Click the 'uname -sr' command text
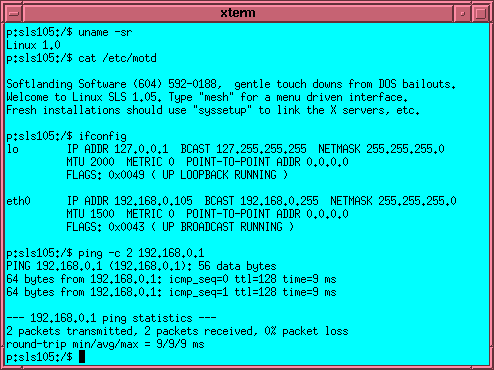This screenshot has height=370, width=494. click(105, 32)
